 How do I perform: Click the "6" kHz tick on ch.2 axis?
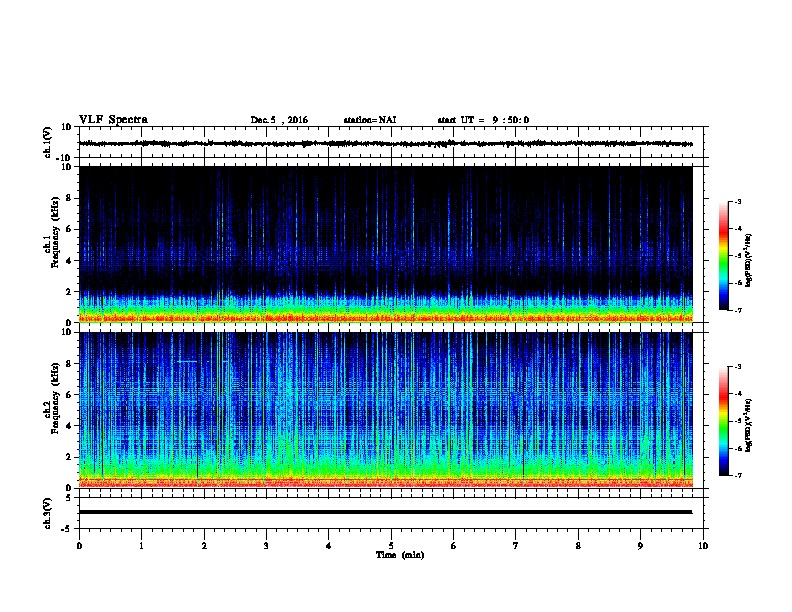point(69,395)
